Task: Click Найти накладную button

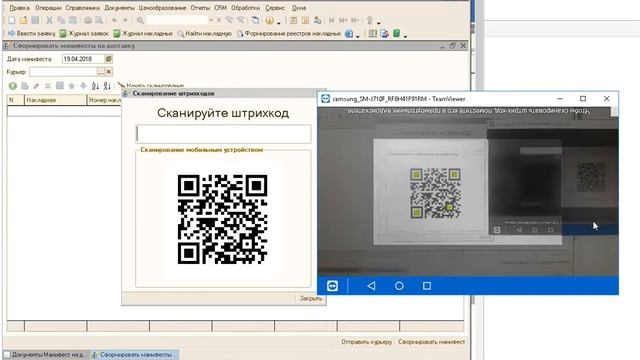Action: pos(204,33)
